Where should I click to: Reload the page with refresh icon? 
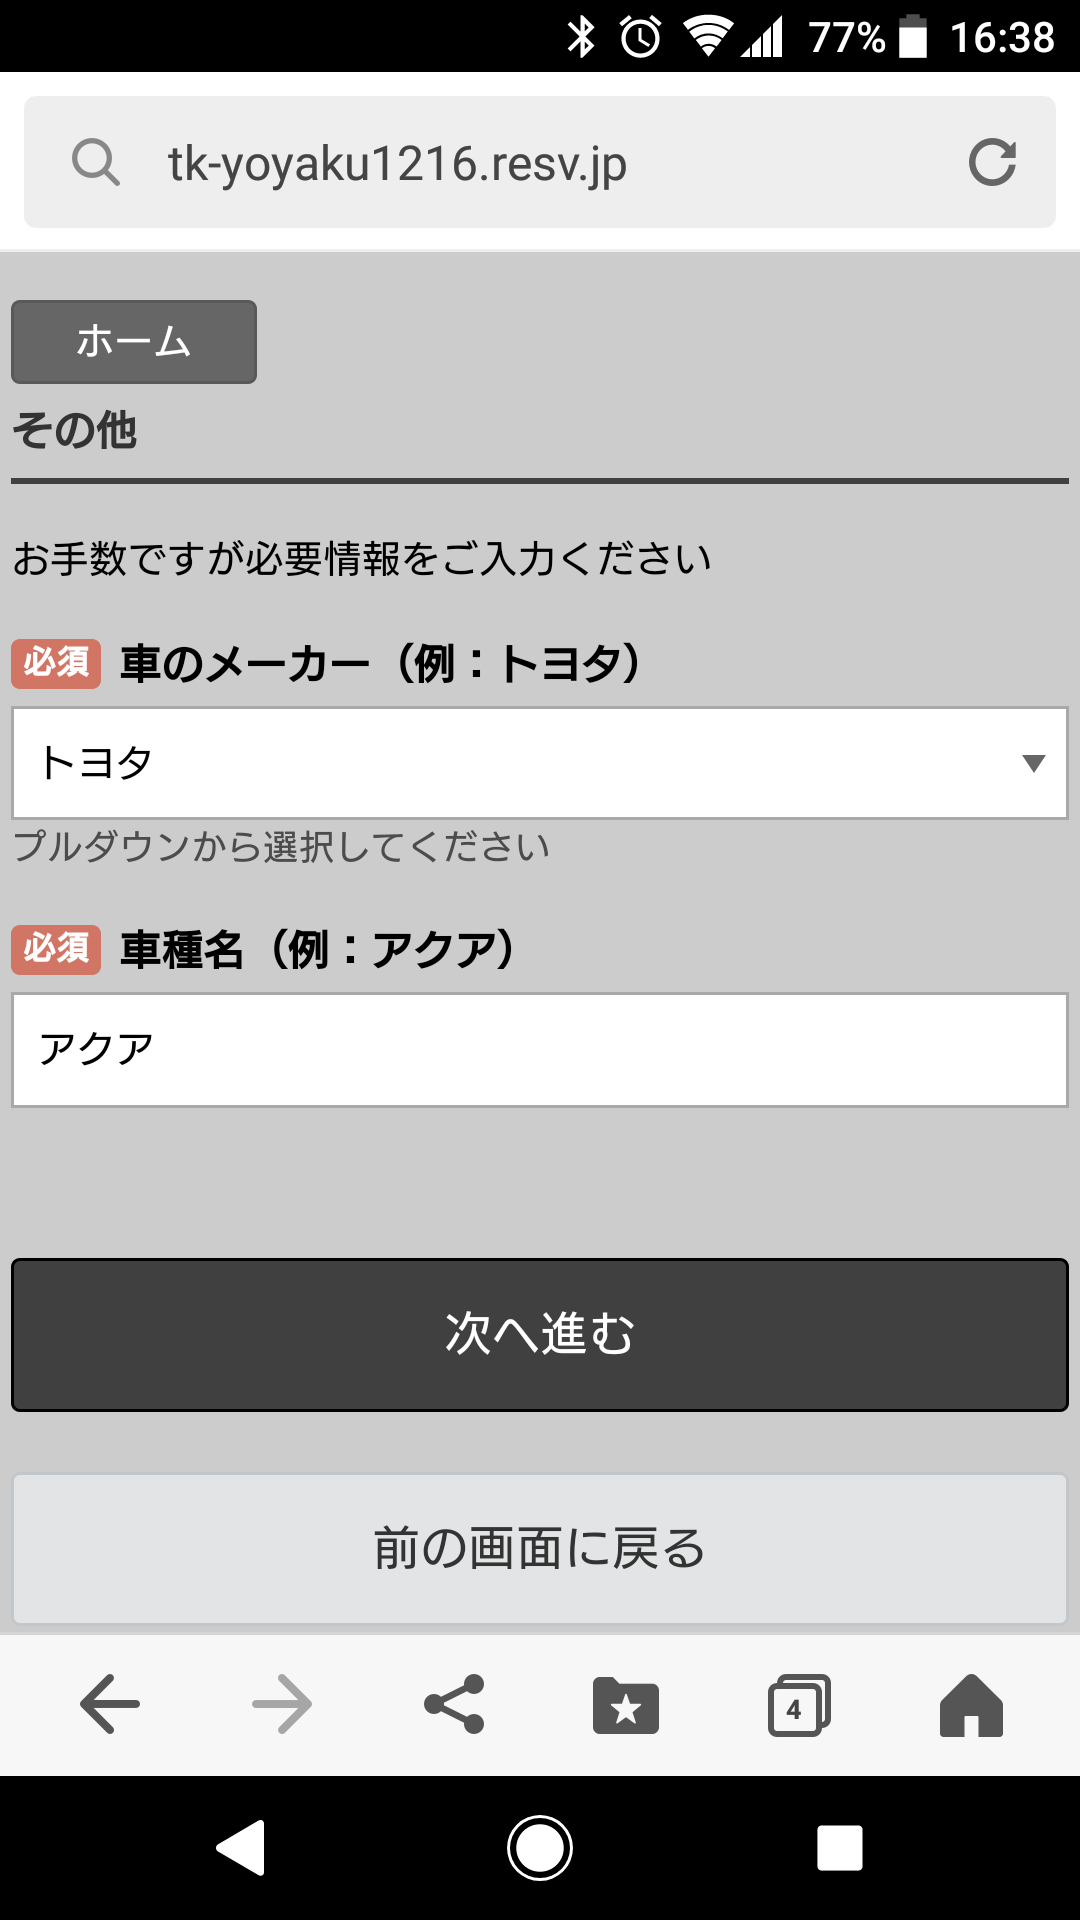(992, 162)
